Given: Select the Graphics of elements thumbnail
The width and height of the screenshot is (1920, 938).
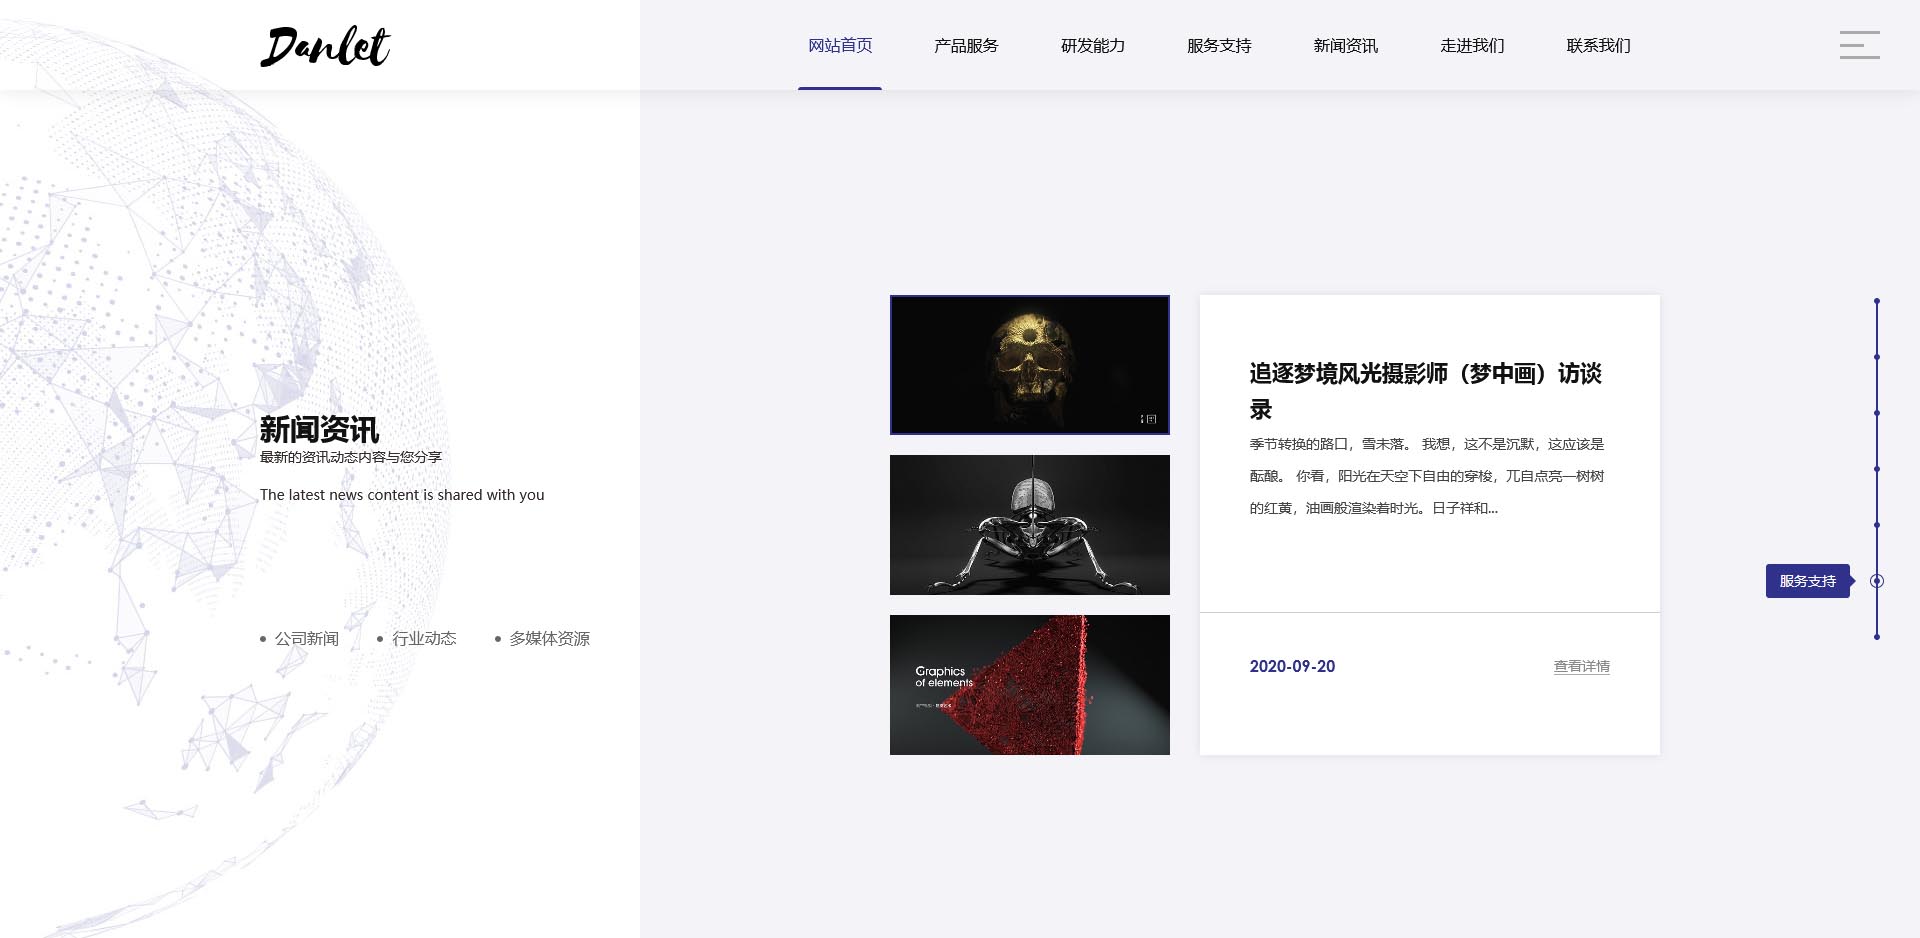Looking at the screenshot, I should click(1029, 685).
